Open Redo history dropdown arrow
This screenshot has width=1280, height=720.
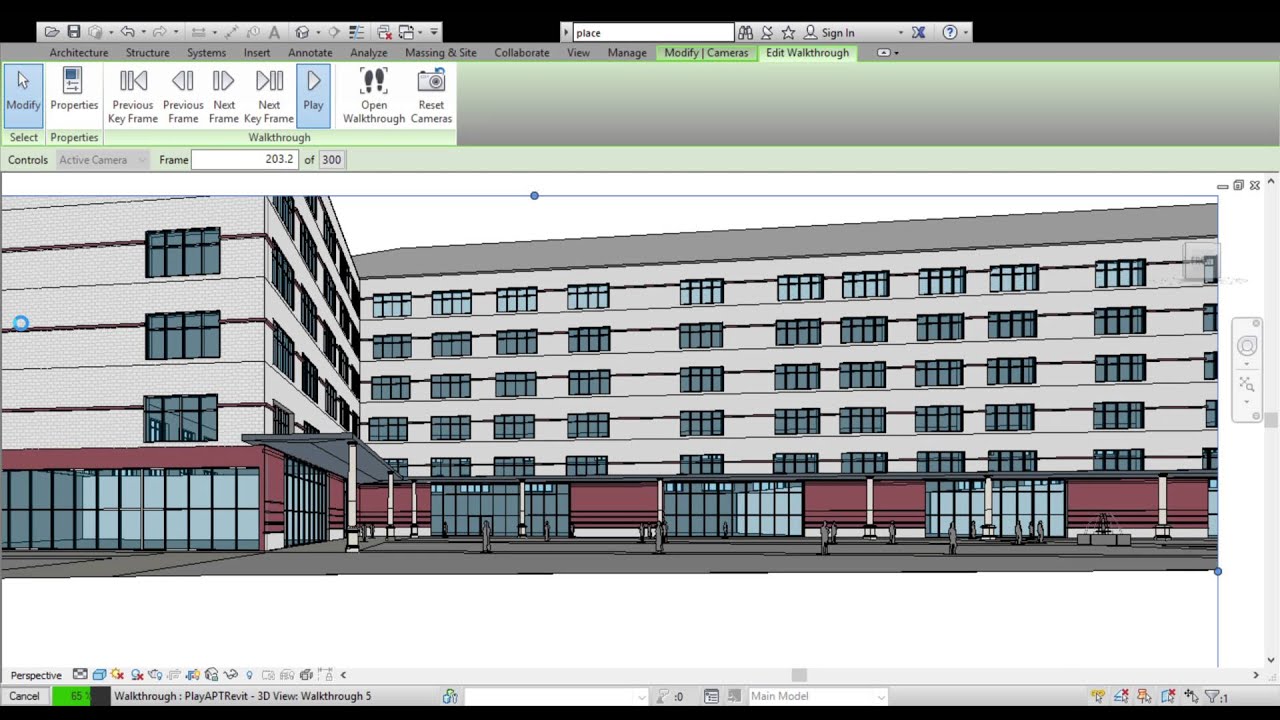[x=175, y=33]
